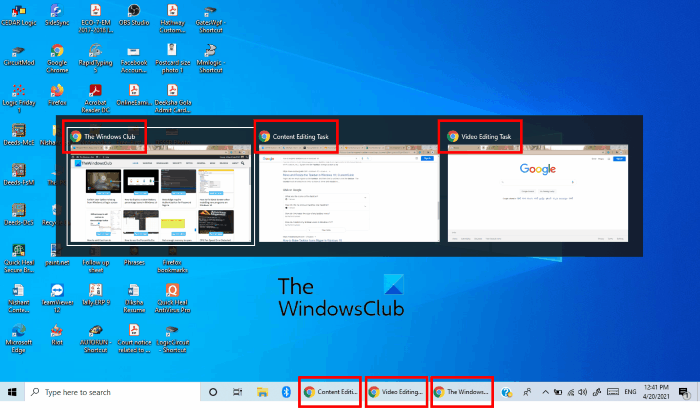Open the SideSync desktop shortcut
700x410 pixels.
(x=57, y=15)
